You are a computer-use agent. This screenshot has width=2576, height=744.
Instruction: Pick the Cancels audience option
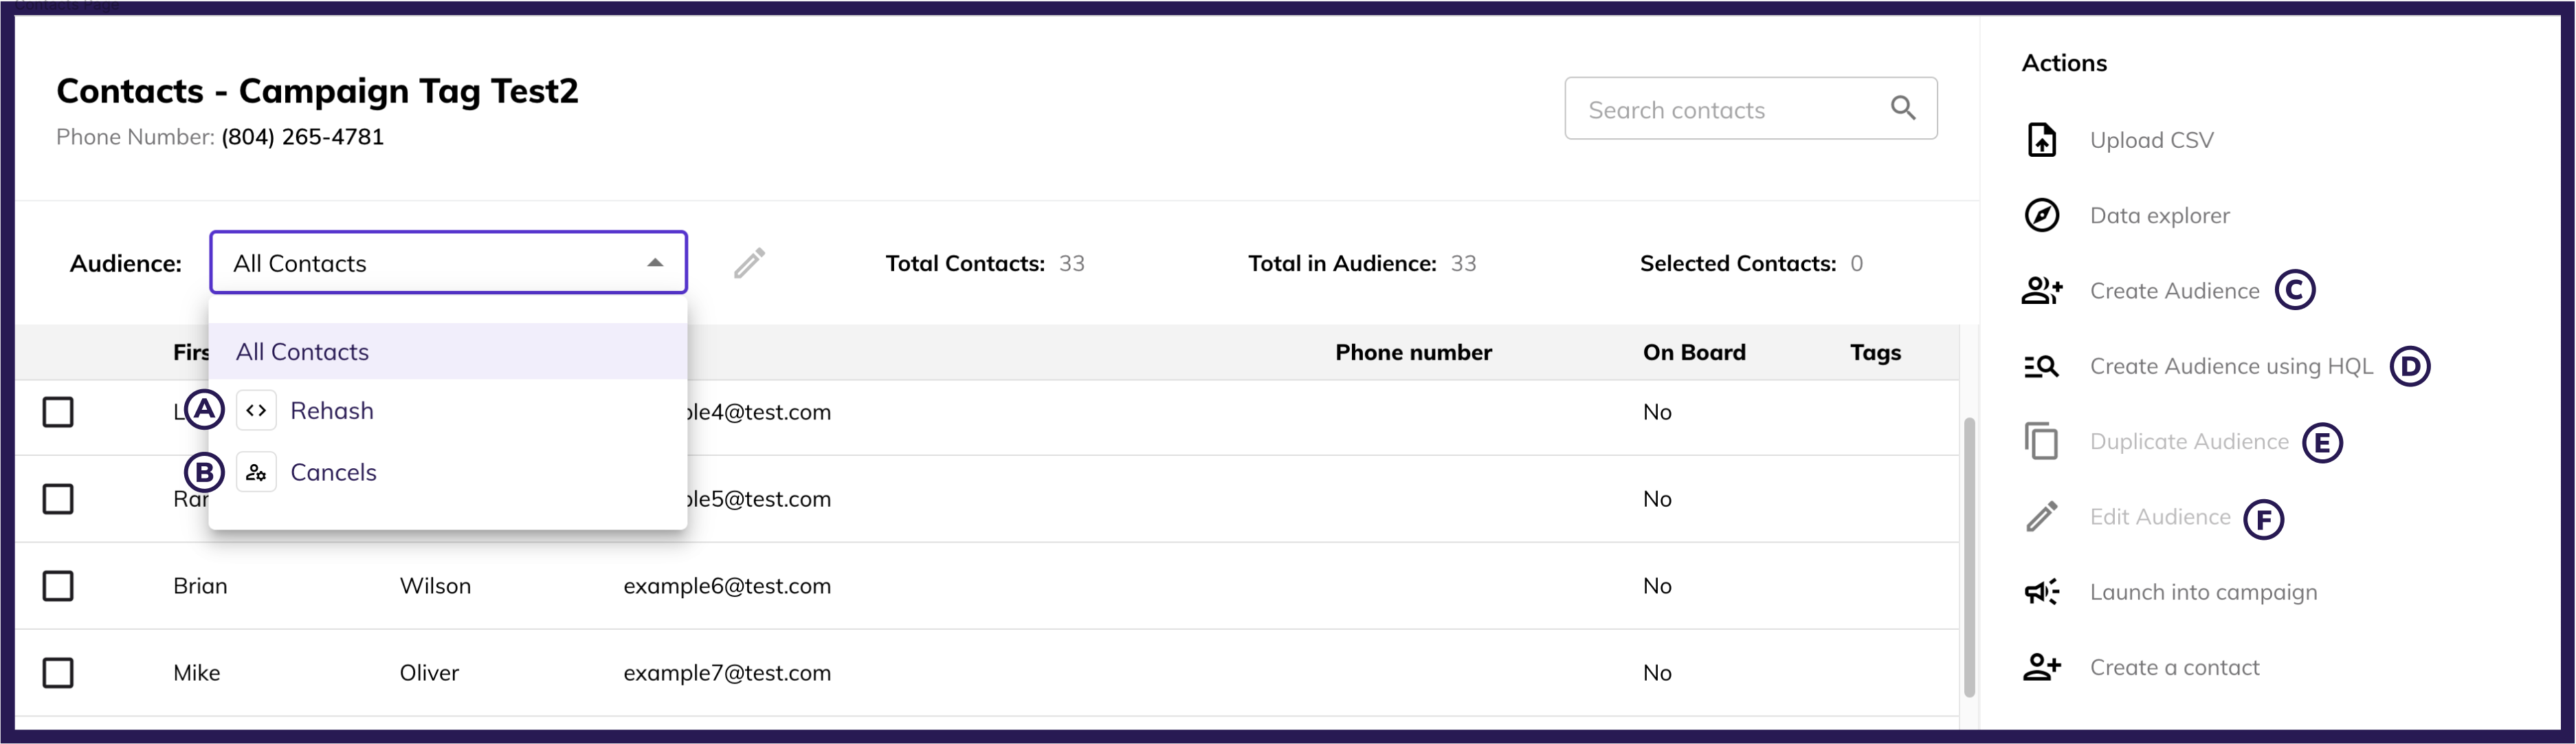333,472
